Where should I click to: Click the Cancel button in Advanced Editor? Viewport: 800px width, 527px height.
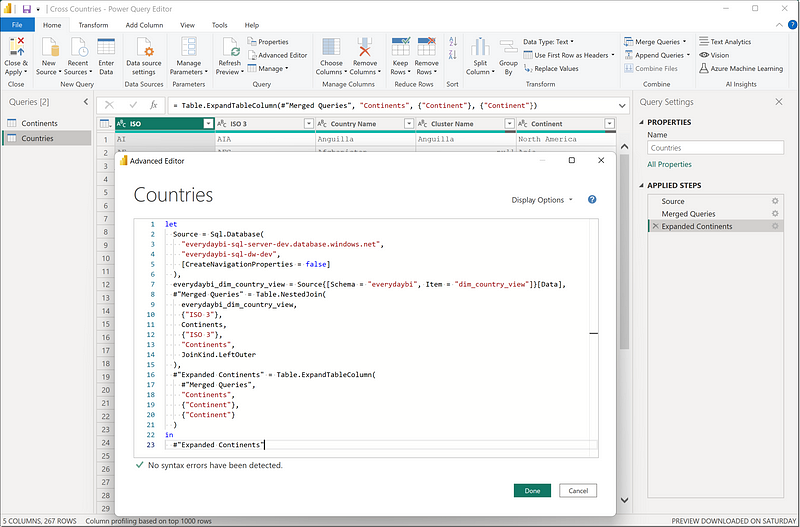(x=578, y=491)
